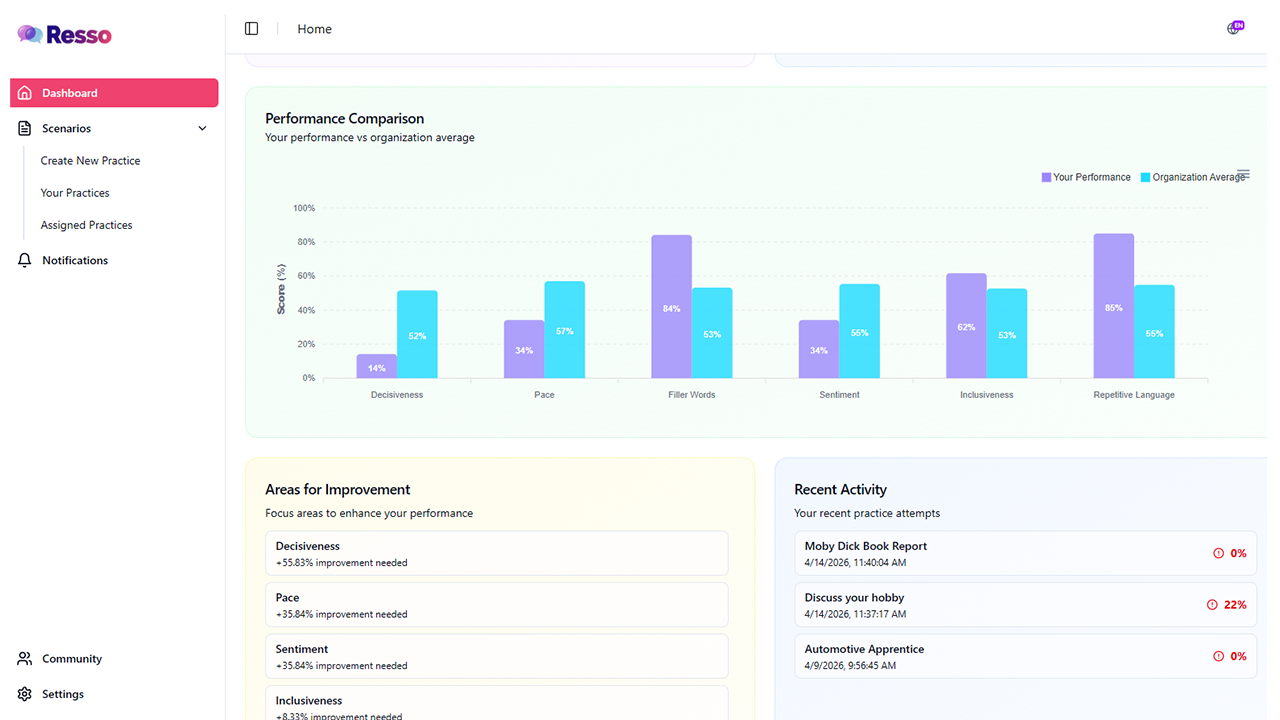Select the Decisiveness improvement card
The image size is (1280, 720).
pos(497,553)
